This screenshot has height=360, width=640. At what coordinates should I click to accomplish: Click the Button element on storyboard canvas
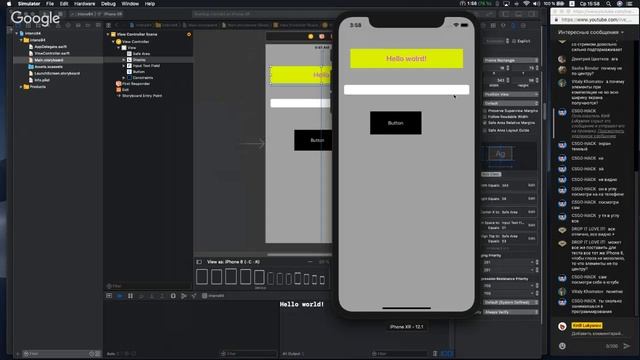coord(313,140)
